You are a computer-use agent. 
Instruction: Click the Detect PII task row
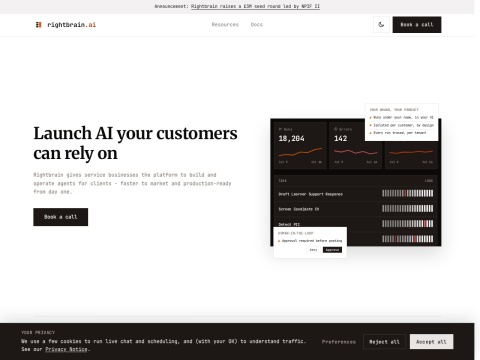coord(356,224)
